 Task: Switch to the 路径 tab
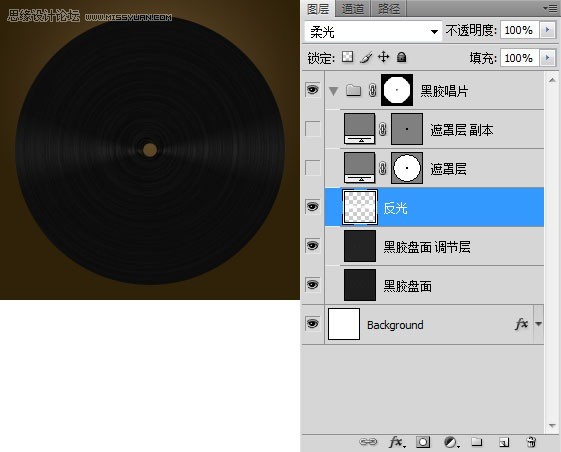click(389, 9)
